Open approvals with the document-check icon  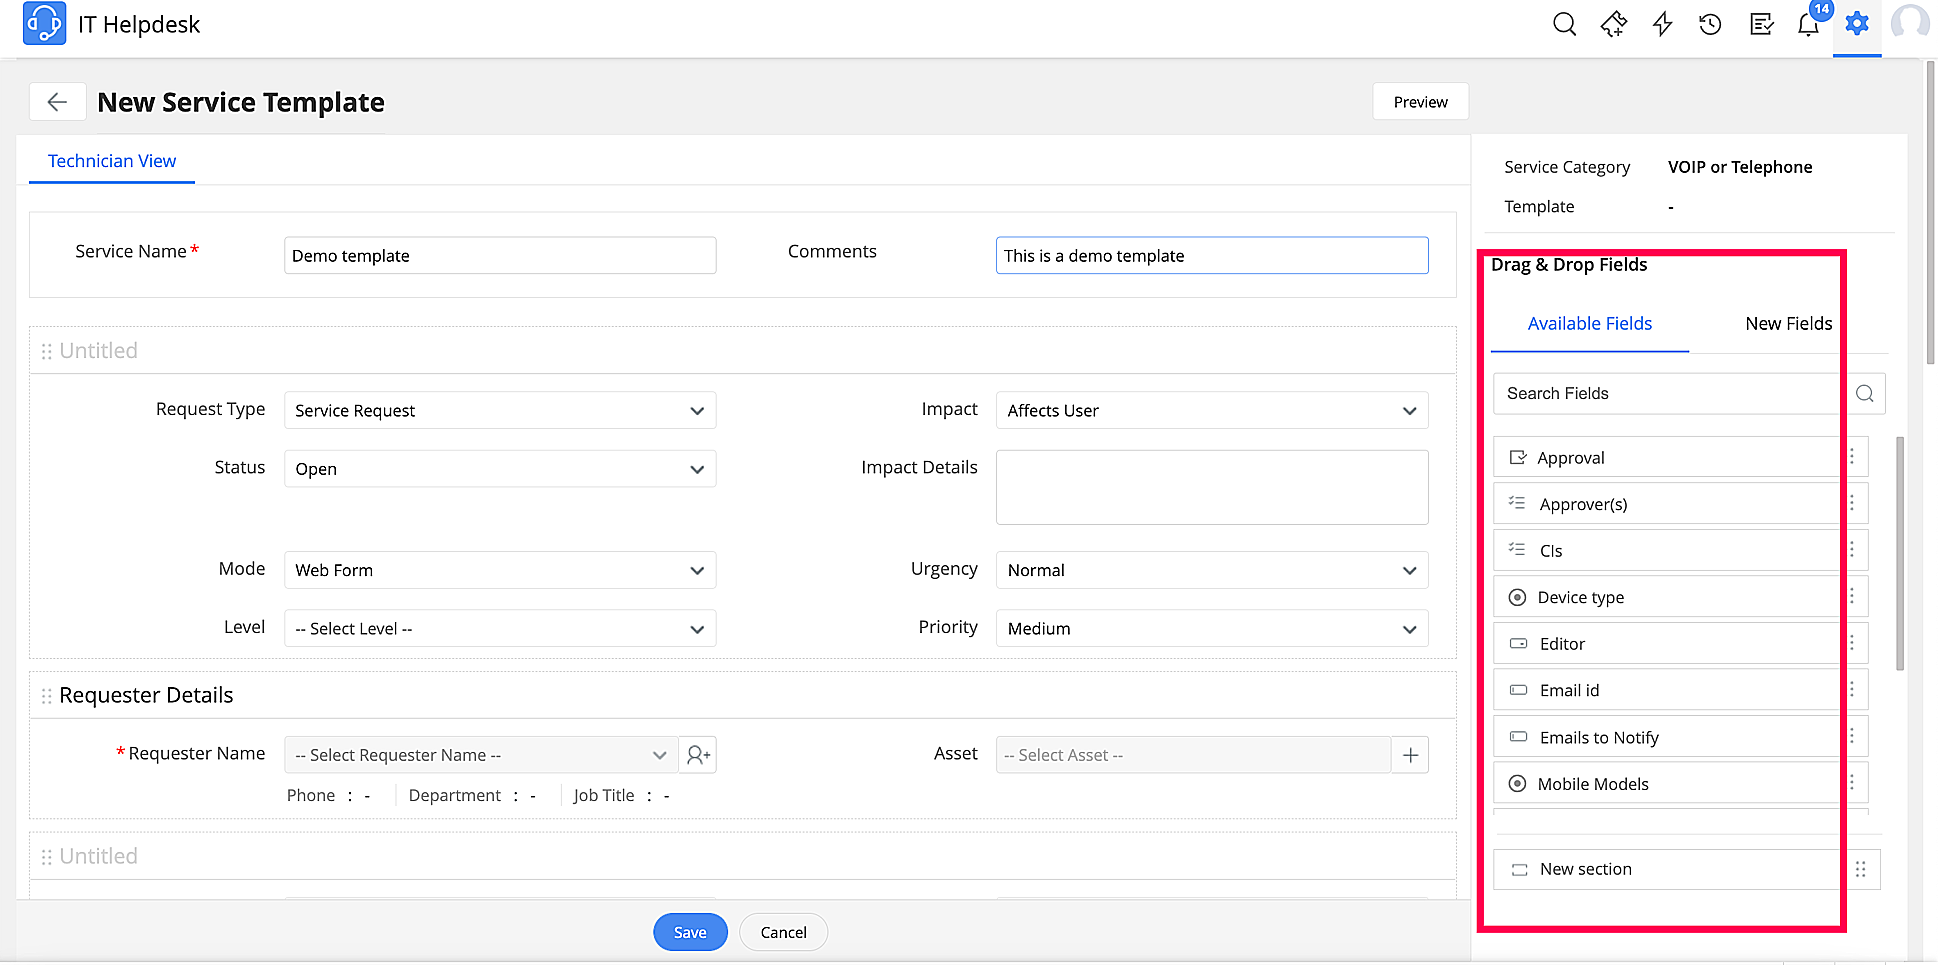coord(1760,24)
